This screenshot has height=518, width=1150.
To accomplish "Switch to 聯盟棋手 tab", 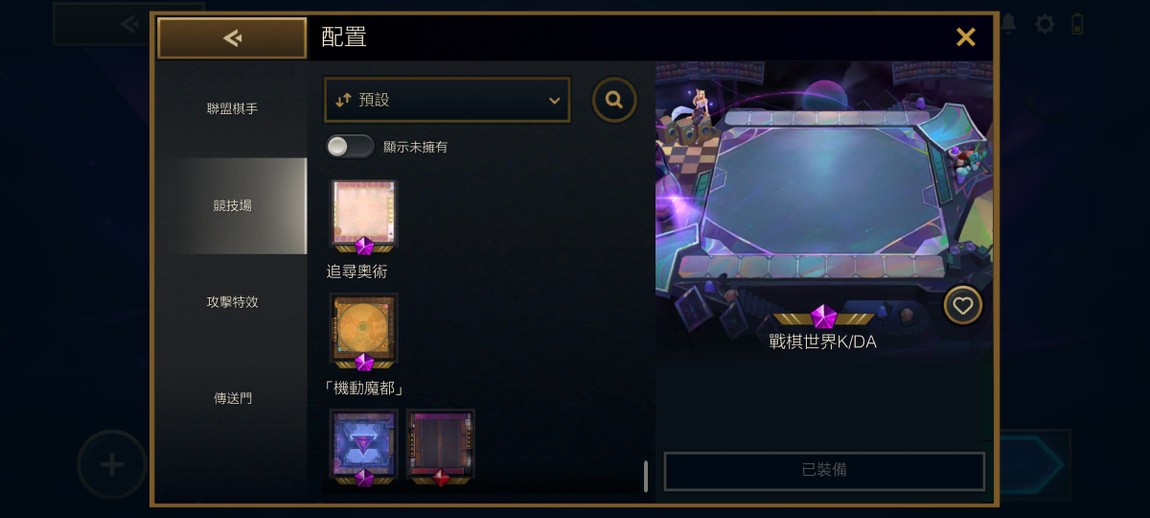I will [x=232, y=109].
